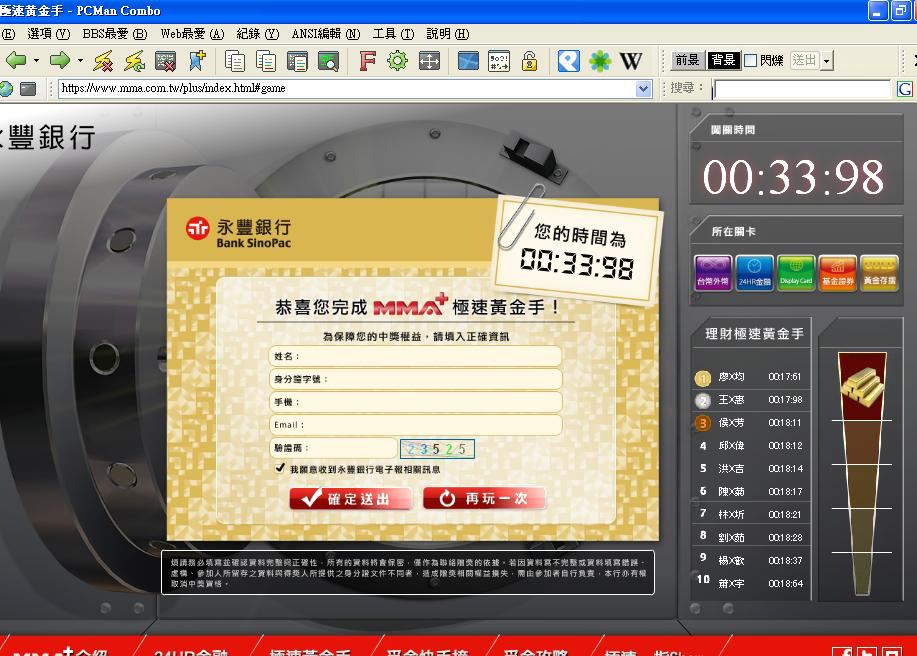The height and width of the screenshot is (656, 917).
Task: Click the blue square Q-shaped icon
Action: point(568,61)
